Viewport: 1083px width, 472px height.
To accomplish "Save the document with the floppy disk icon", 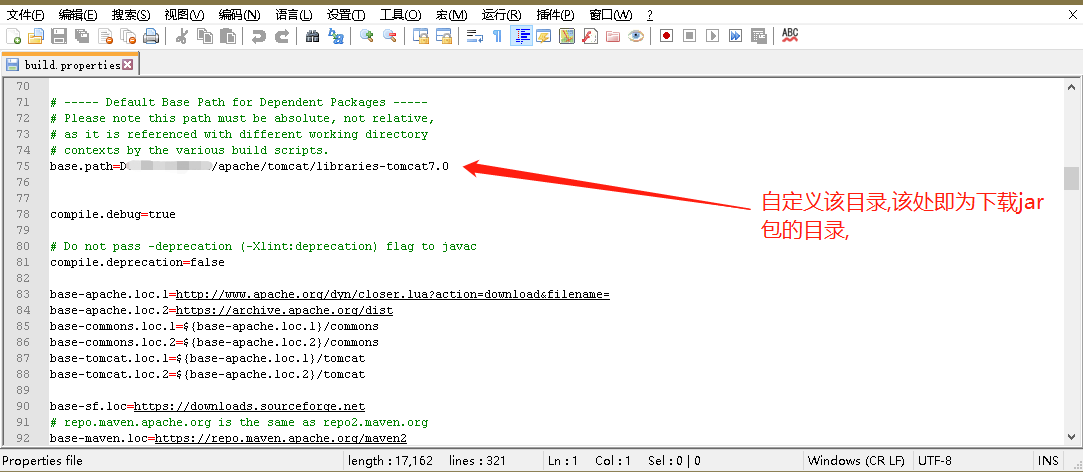I will tap(58, 36).
